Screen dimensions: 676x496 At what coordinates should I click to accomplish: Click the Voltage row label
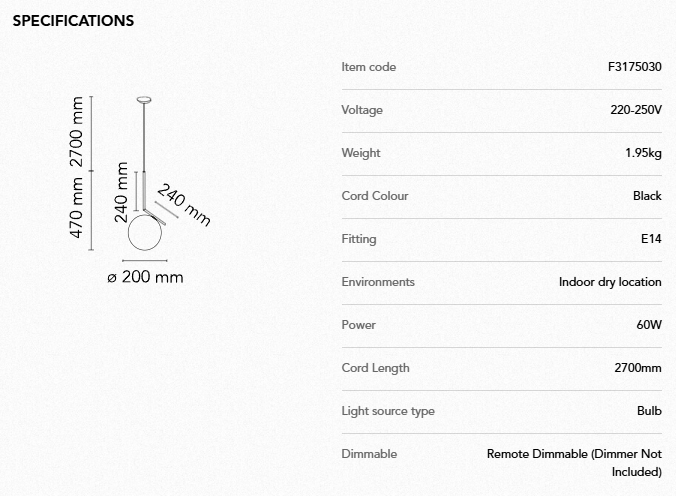click(362, 110)
